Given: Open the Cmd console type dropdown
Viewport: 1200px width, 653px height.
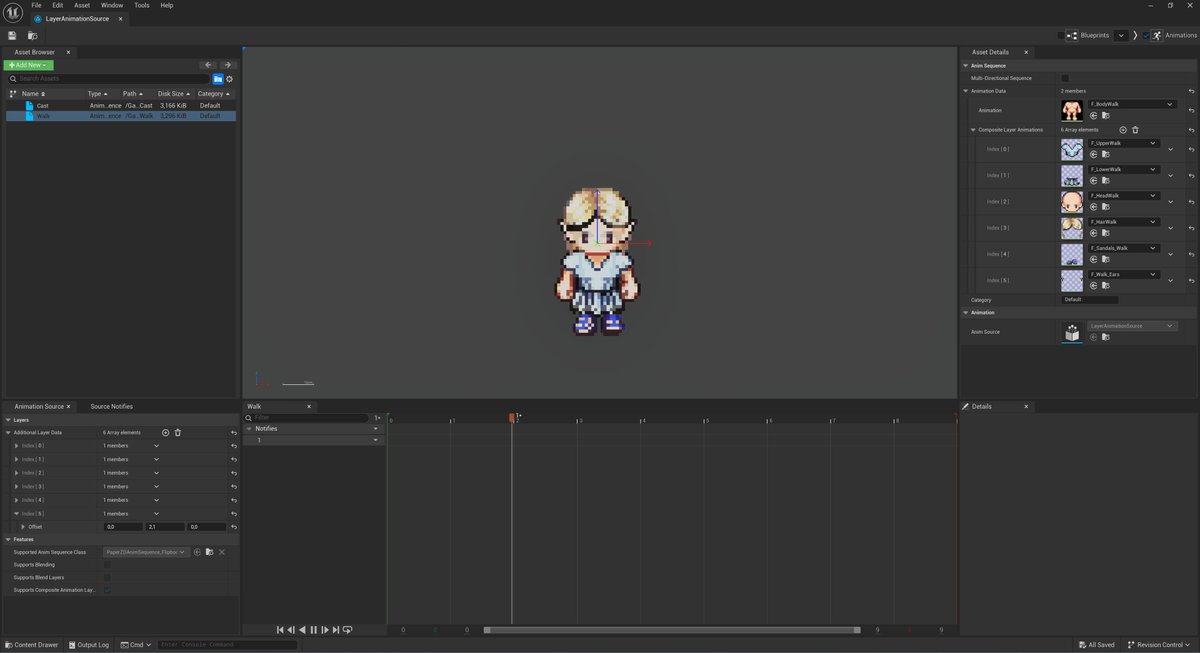Looking at the screenshot, I should tap(135, 645).
